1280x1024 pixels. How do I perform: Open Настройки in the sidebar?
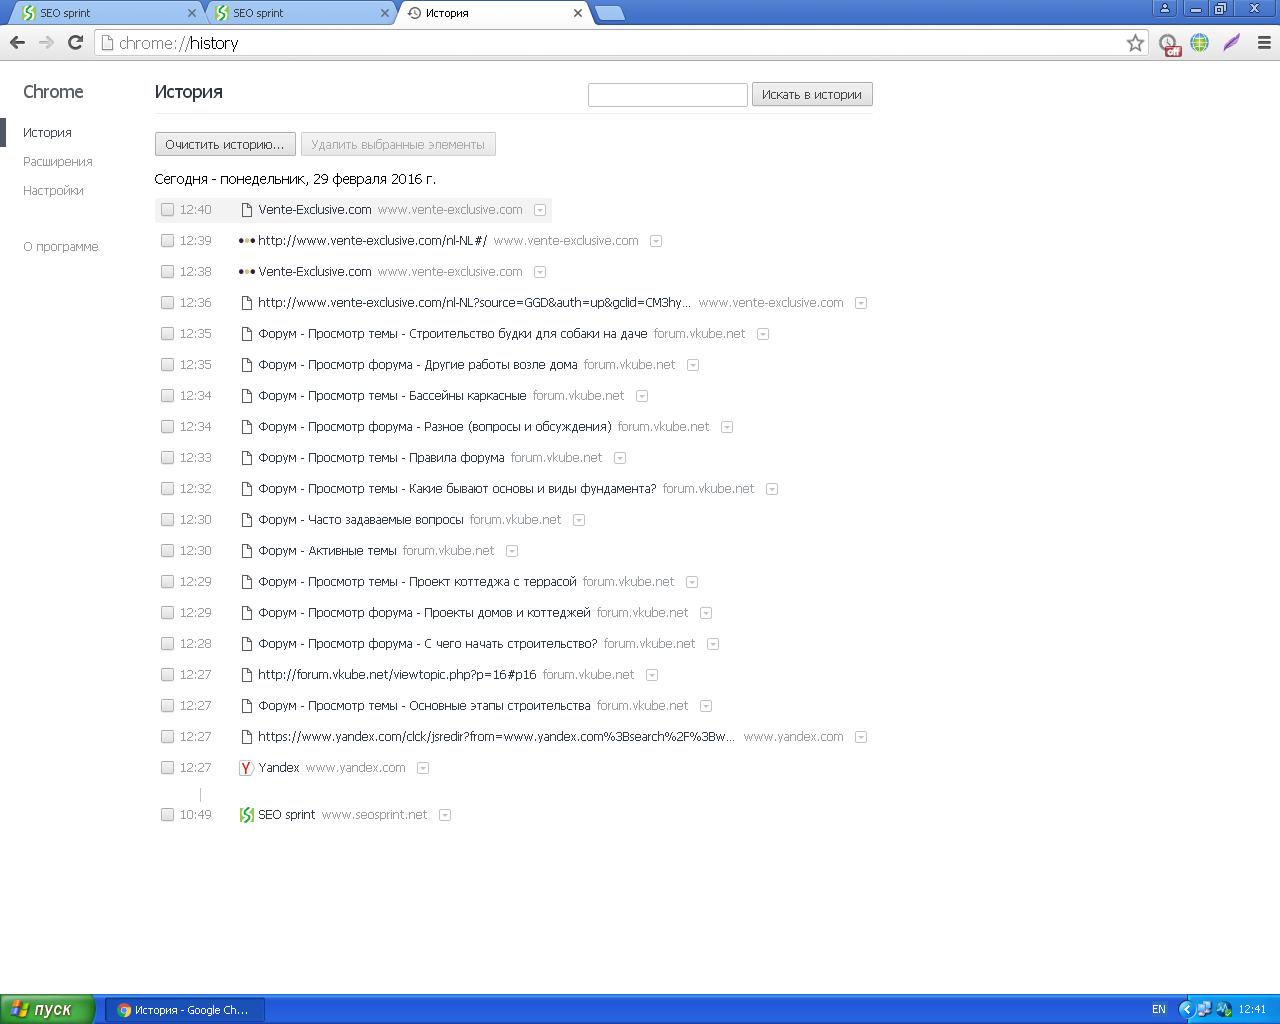pos(53,190)
